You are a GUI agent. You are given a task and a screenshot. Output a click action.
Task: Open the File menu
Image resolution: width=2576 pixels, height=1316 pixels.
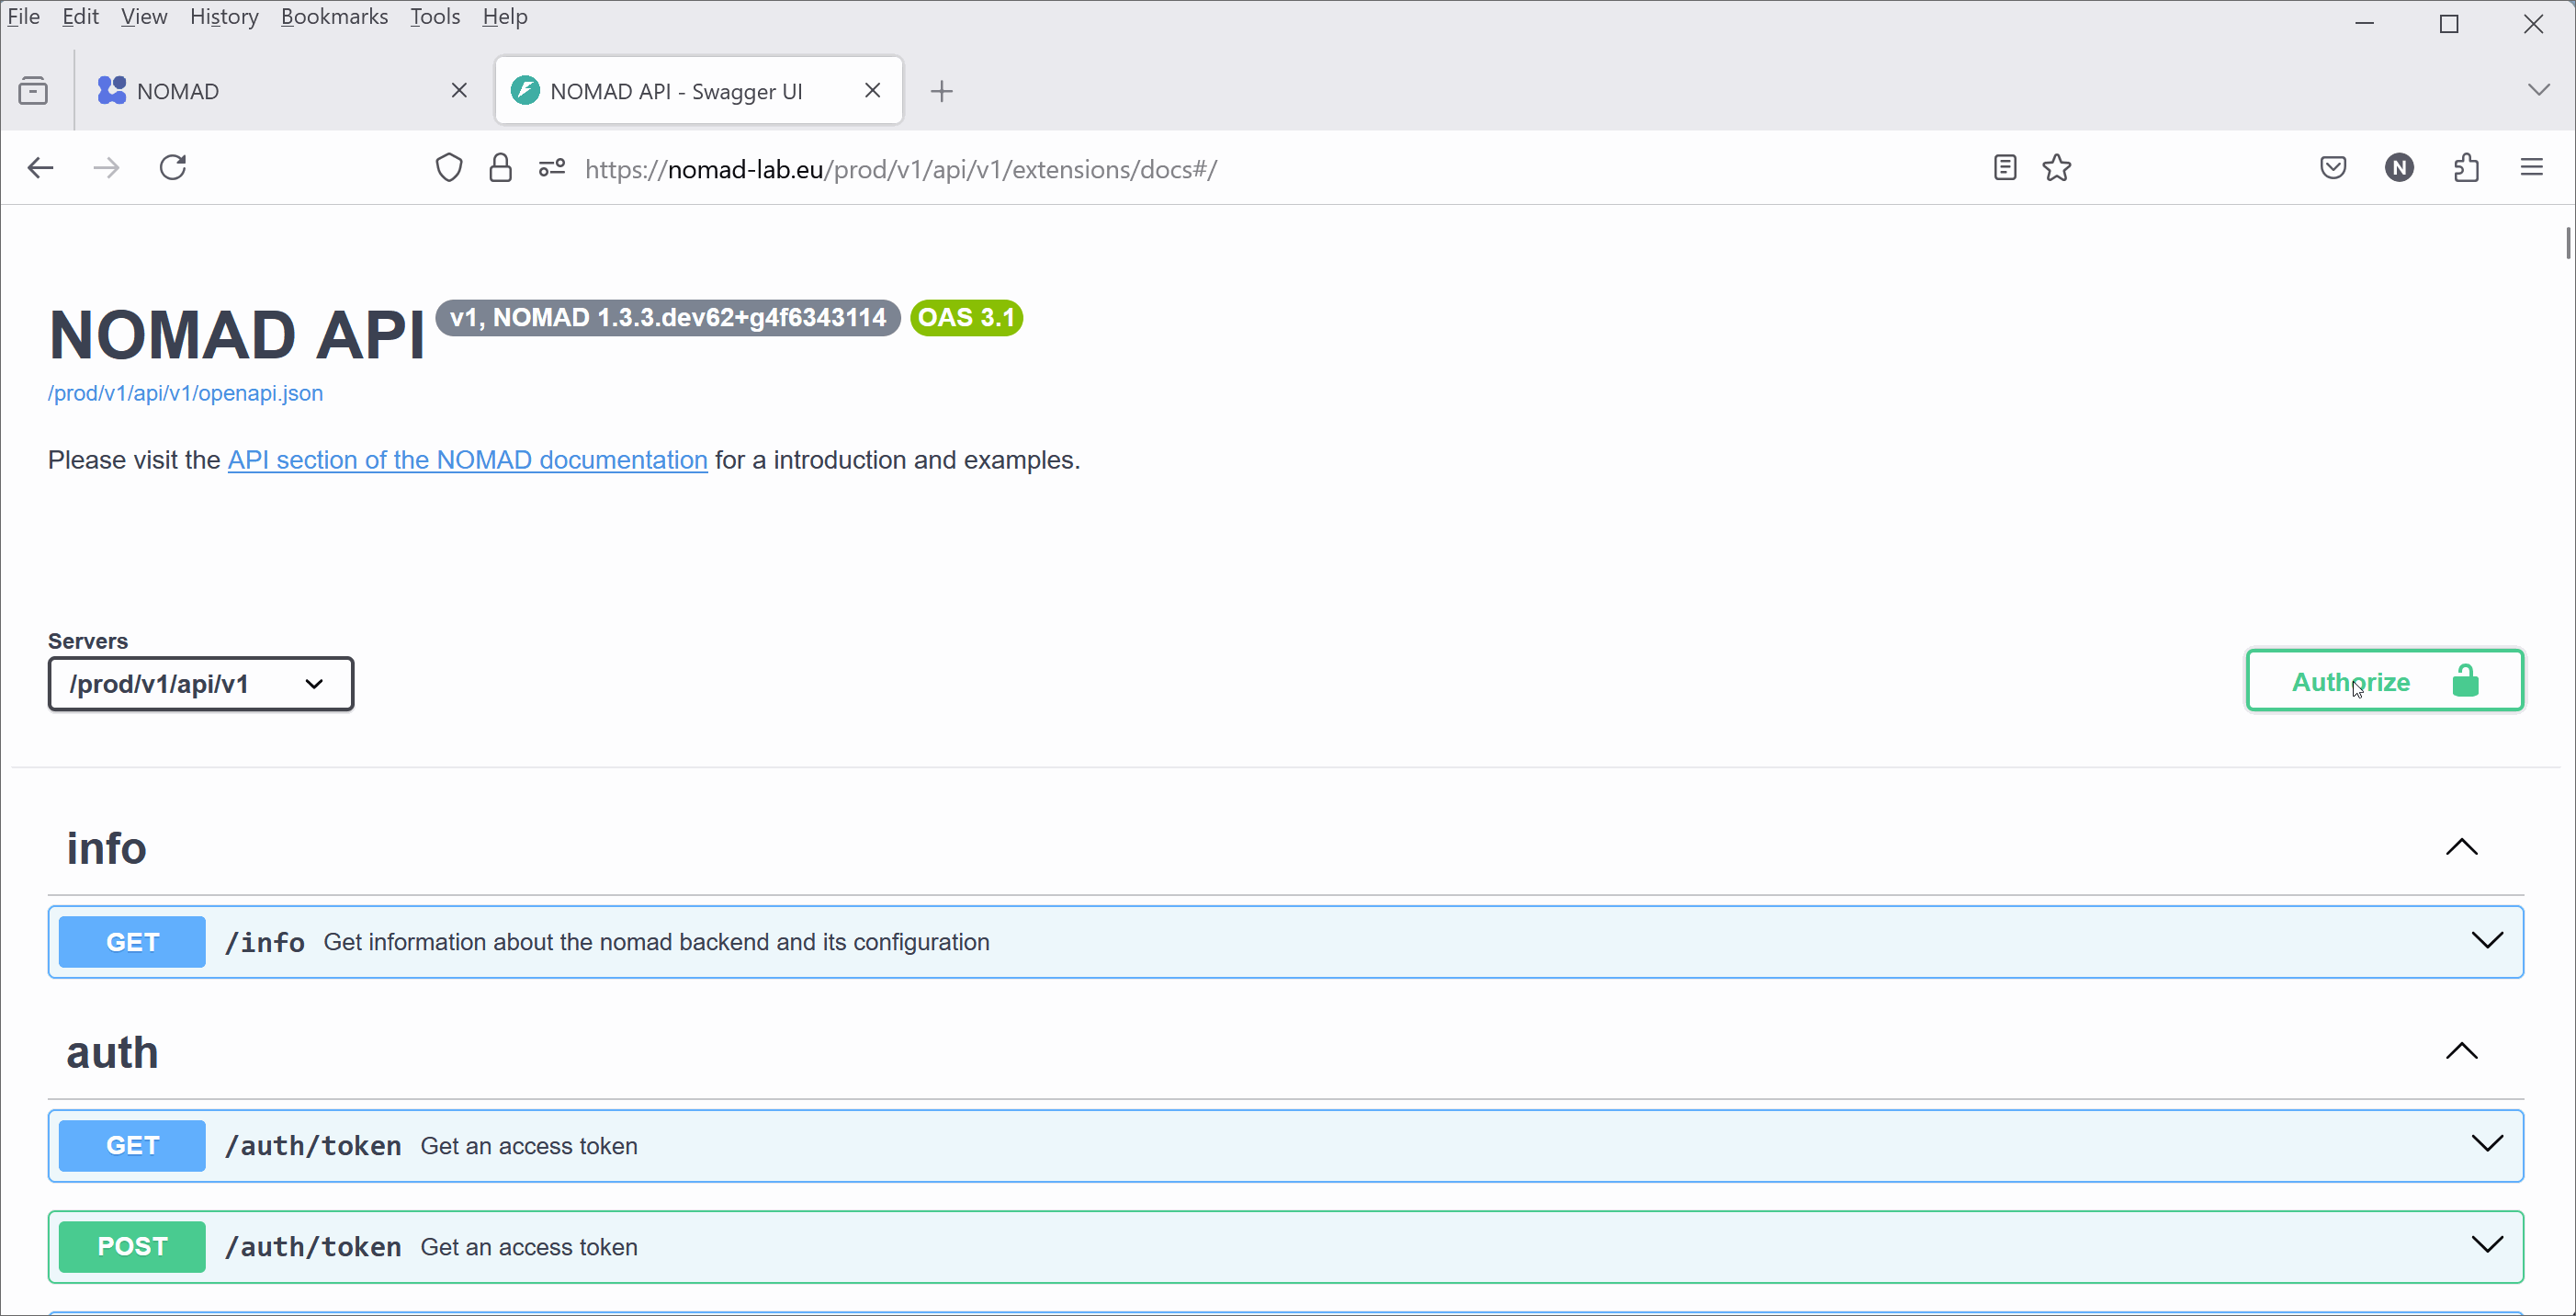(23, 16)
